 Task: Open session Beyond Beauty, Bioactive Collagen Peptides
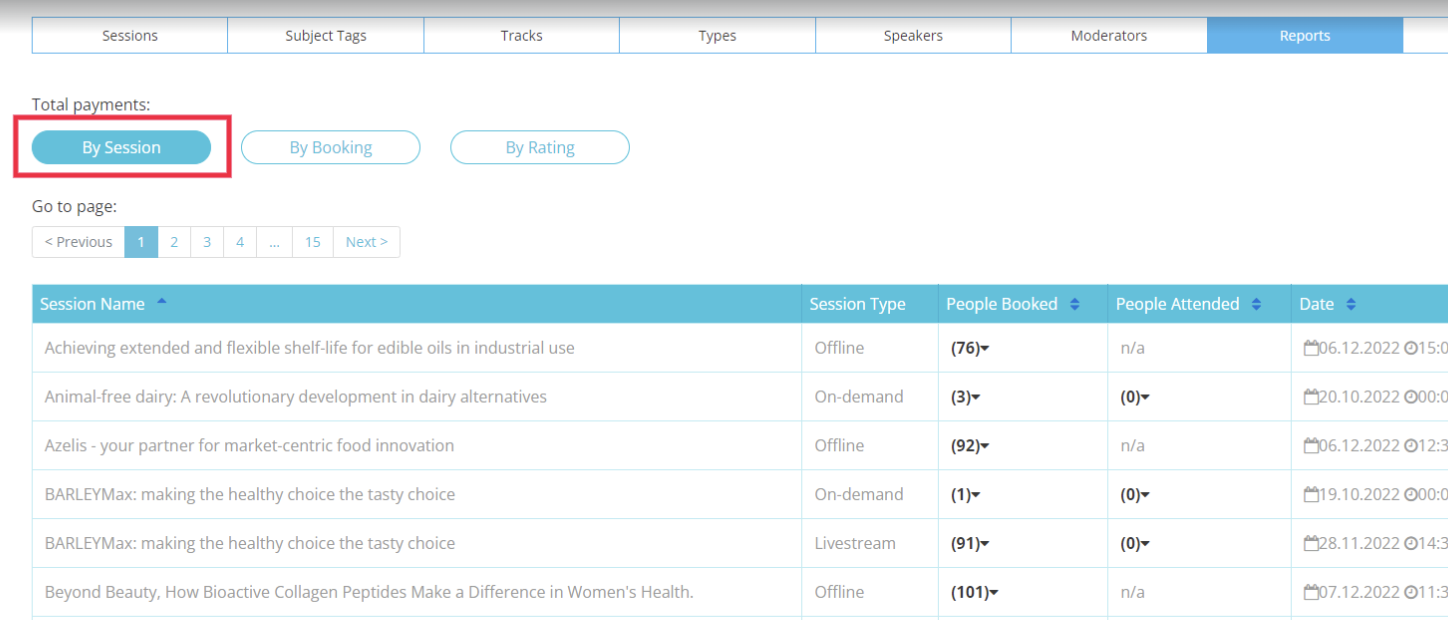click(x=369, y=593)
